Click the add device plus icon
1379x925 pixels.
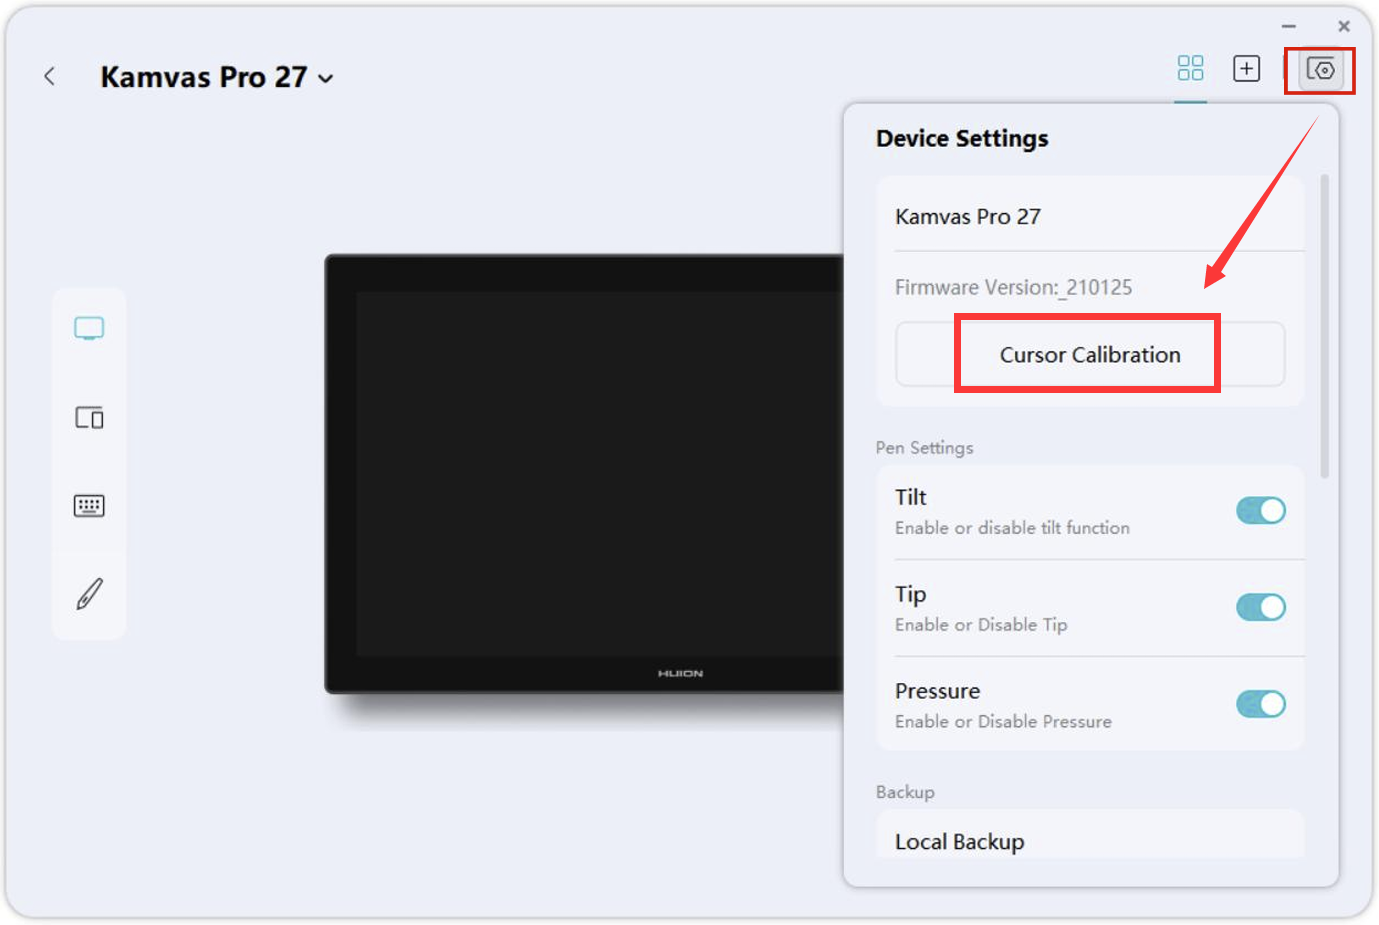pos(1246,68)
